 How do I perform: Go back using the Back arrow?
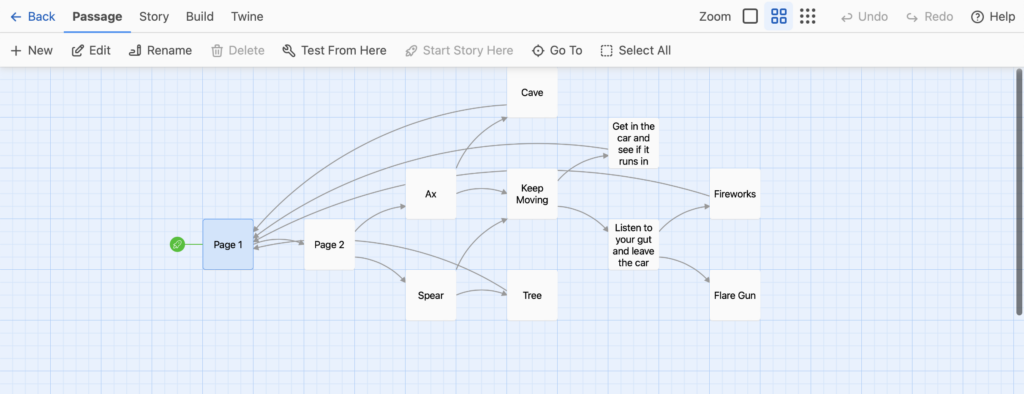pos(33,16)
